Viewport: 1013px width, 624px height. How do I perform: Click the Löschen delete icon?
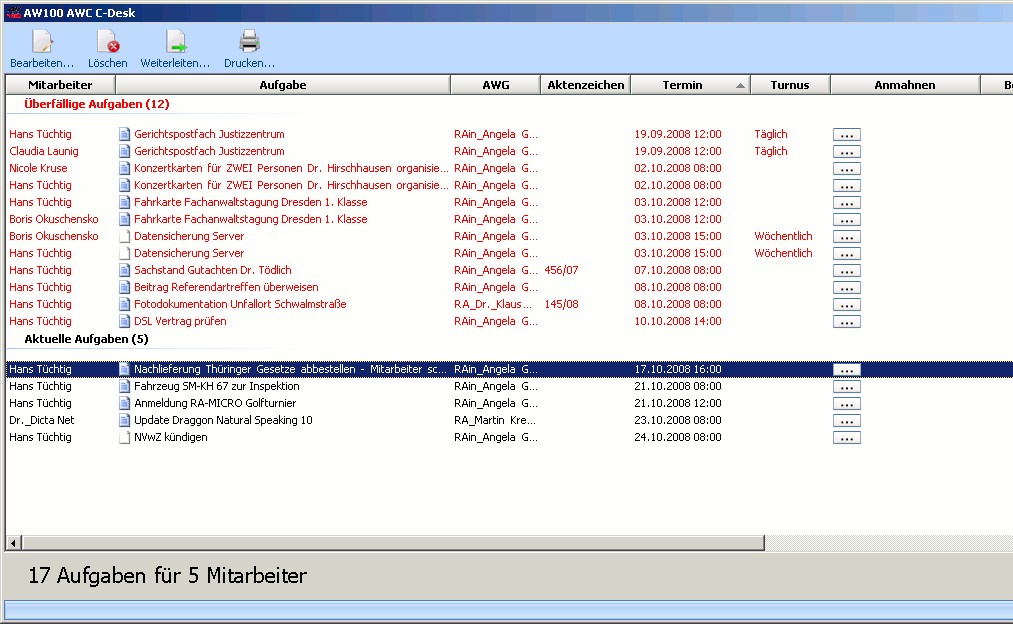point(108,42)
